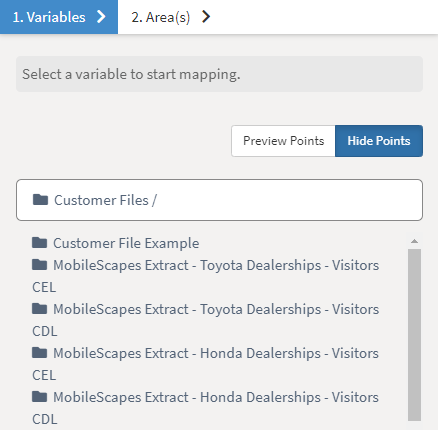Viewport: 438px width, 430px height.
Task: Click the chevron beside 2. Area(s)
Action: 206,17
